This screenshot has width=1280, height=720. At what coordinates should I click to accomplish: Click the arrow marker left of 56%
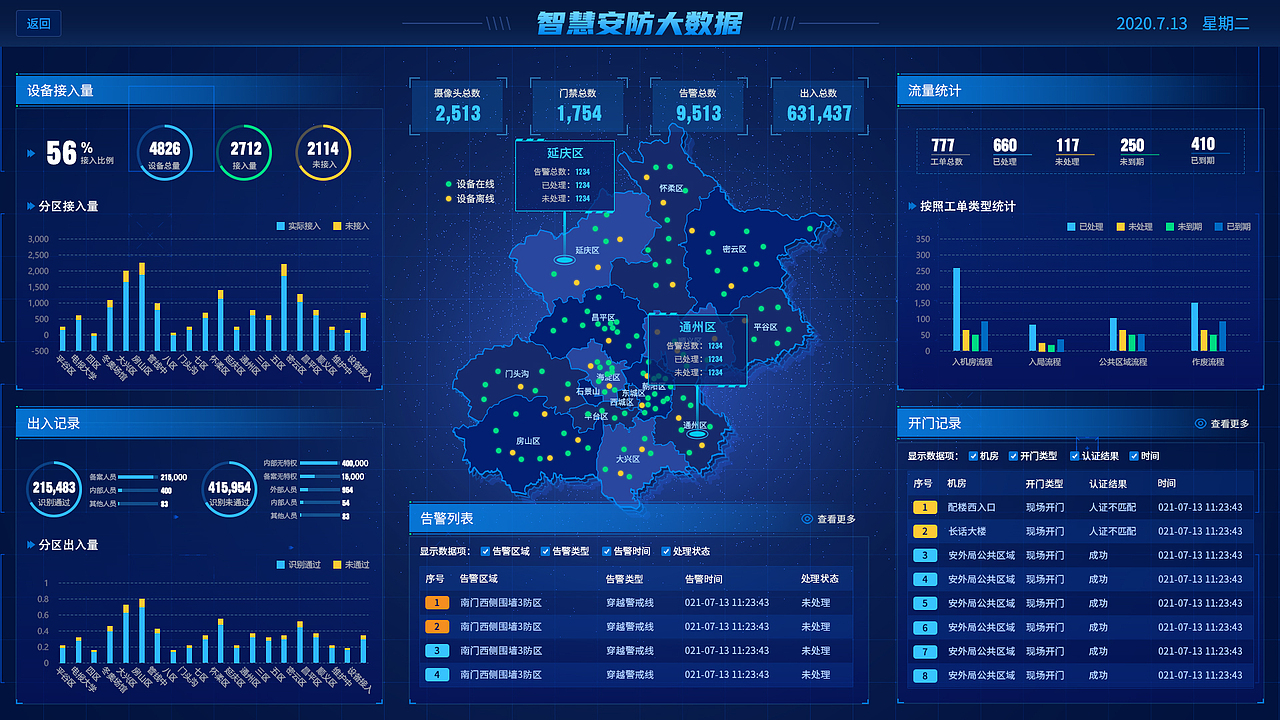[x=31, y=153]
